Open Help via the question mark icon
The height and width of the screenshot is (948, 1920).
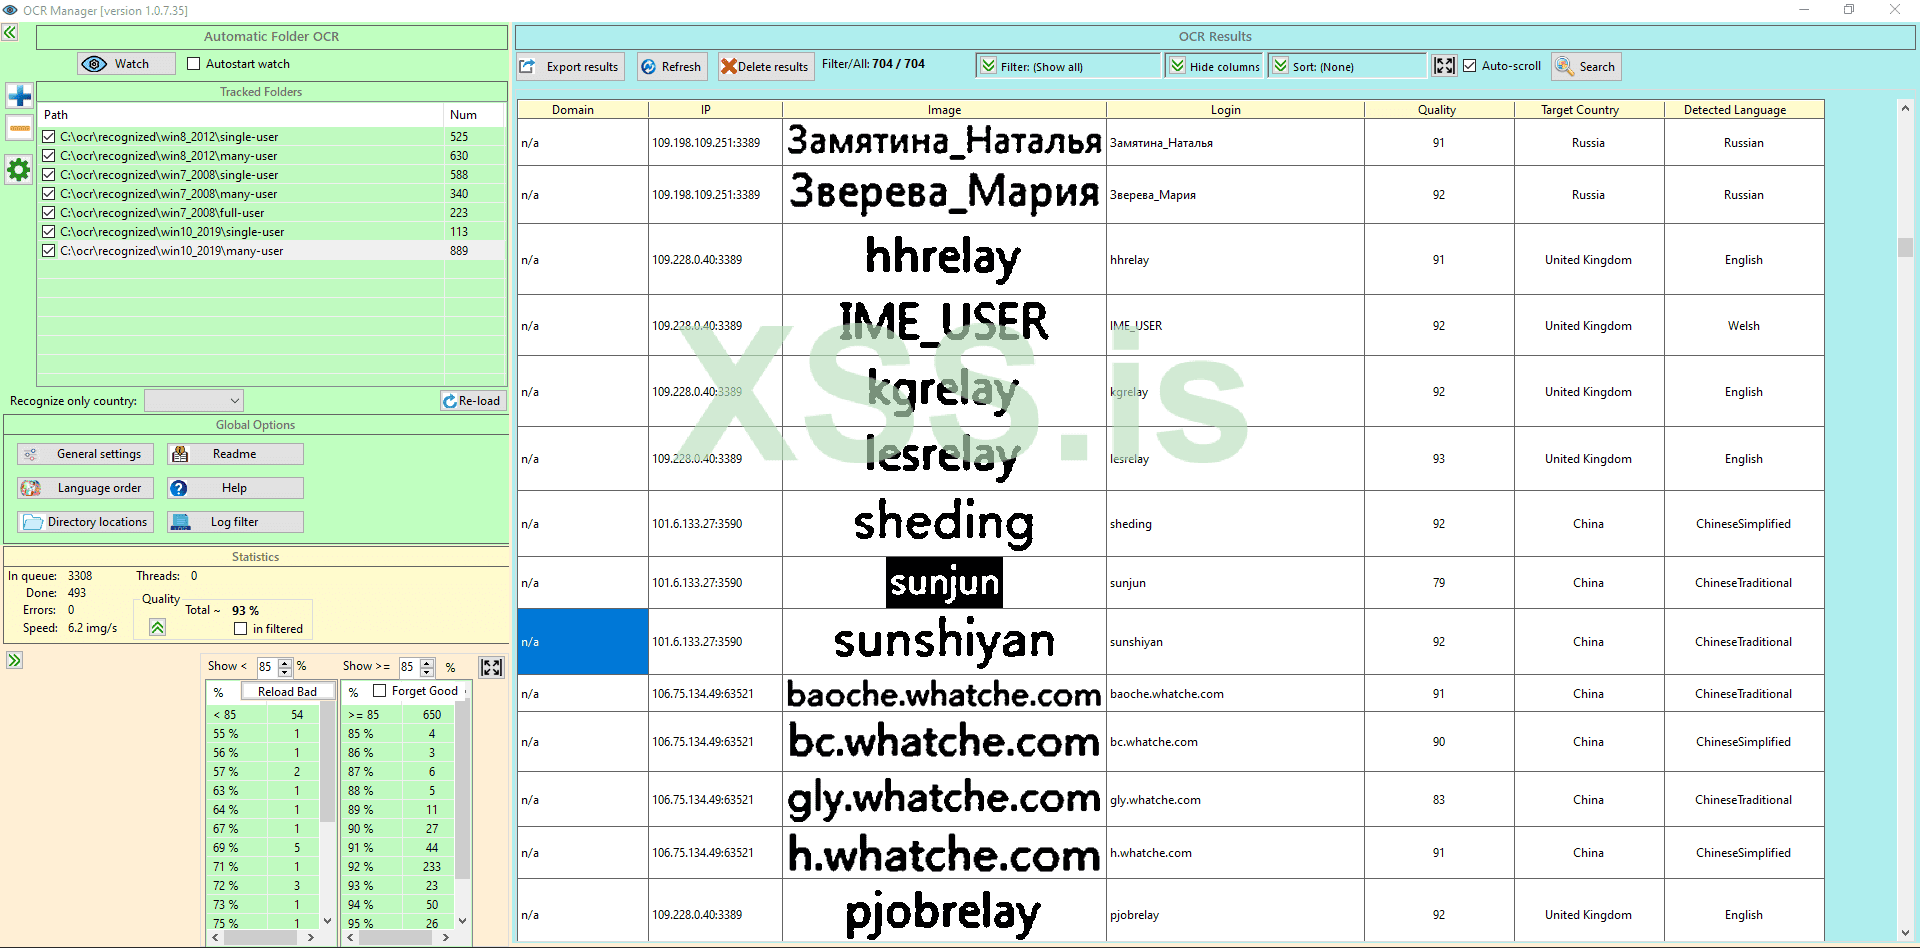point(180,488)
